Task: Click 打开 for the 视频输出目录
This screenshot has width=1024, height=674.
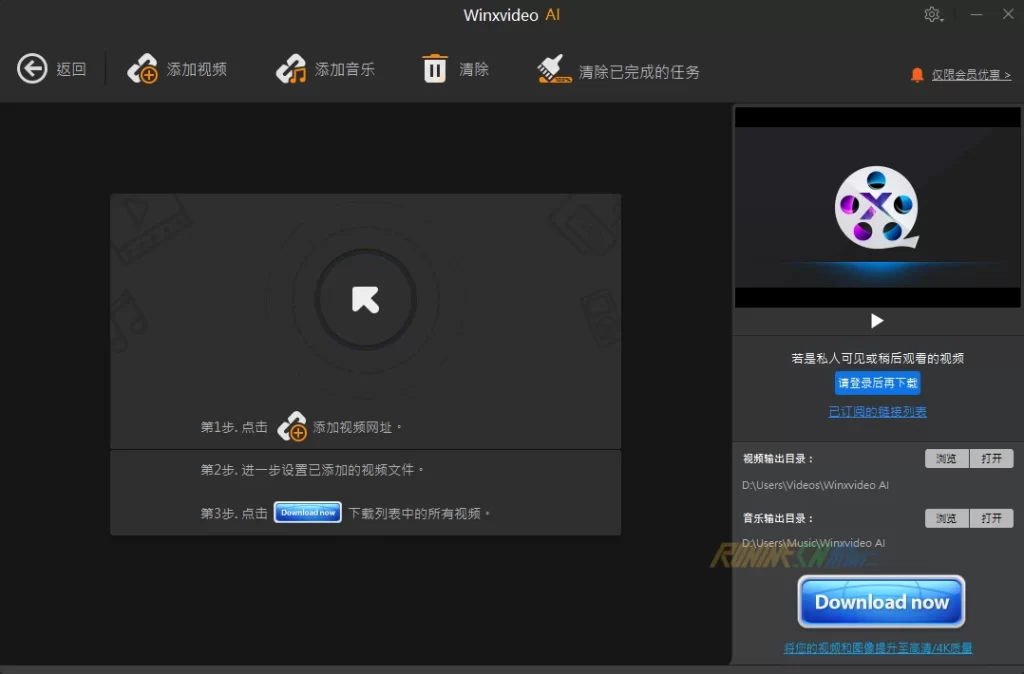Action: click(x=991, y=459)
